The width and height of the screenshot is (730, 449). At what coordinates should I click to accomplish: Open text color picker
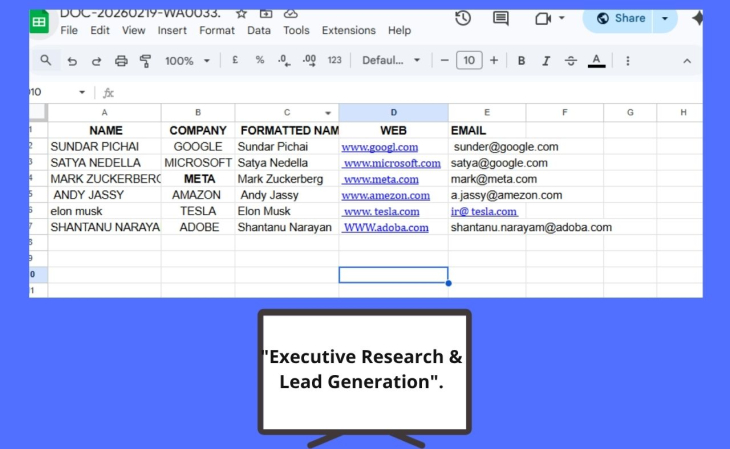tap(596, 61)
